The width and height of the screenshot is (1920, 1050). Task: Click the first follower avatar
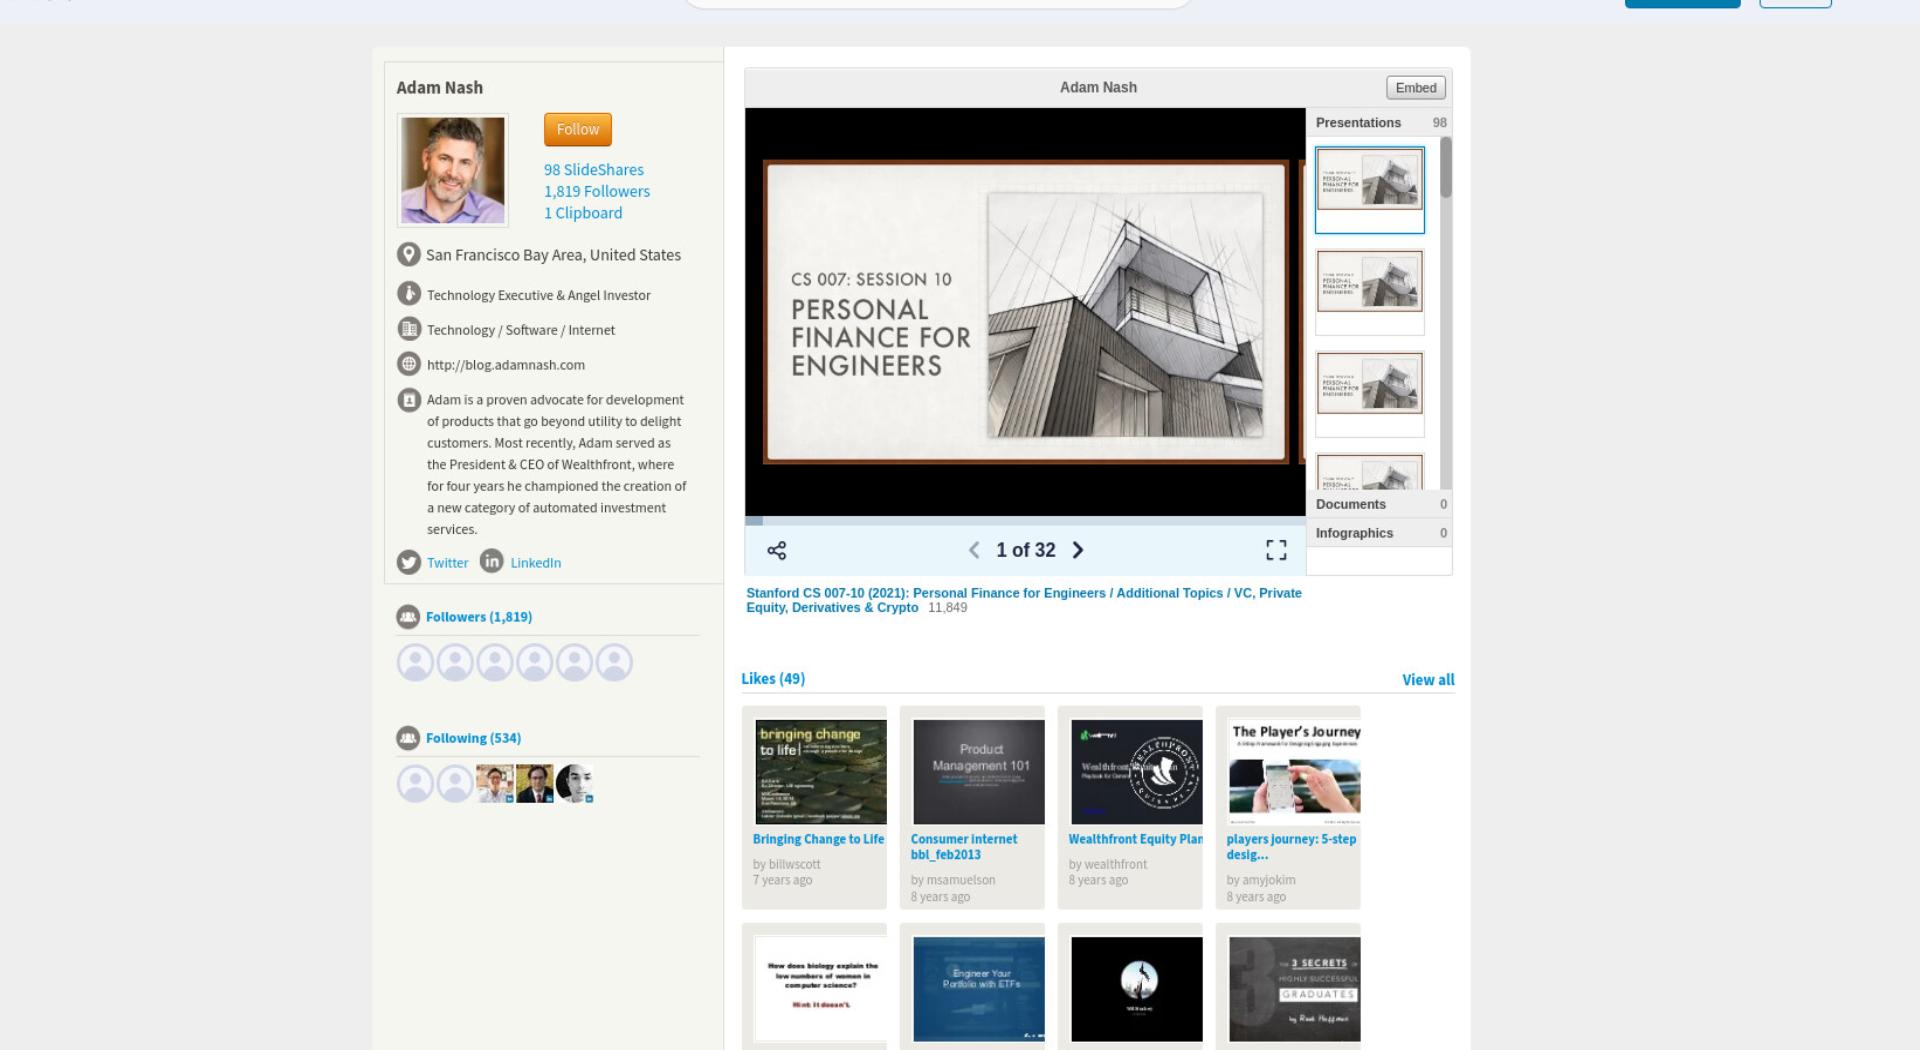pyautogui.click(x=415, y=662)
